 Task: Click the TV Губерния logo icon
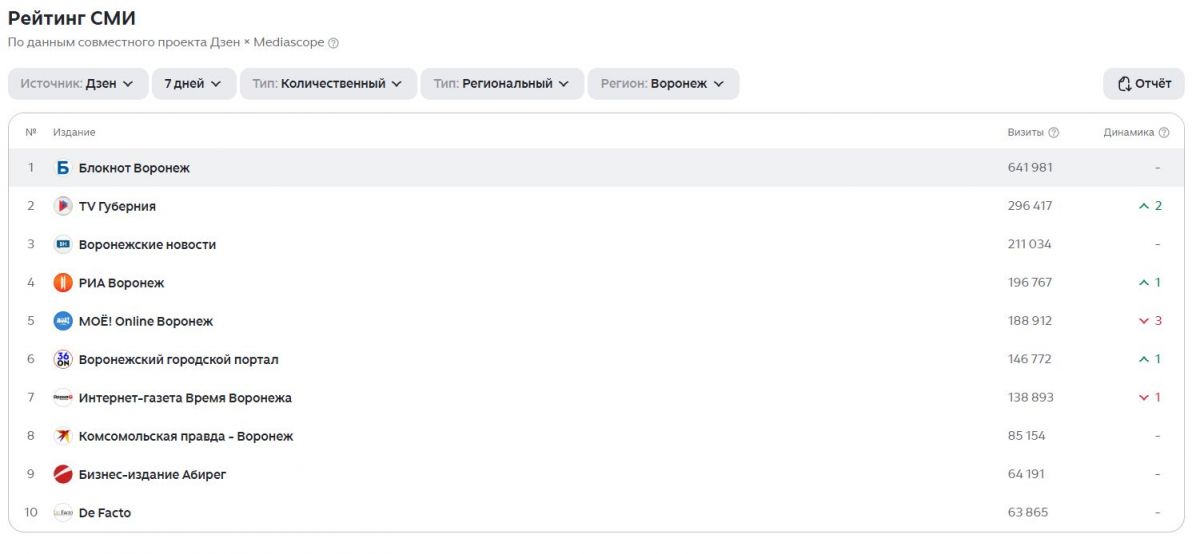point(63,206)
